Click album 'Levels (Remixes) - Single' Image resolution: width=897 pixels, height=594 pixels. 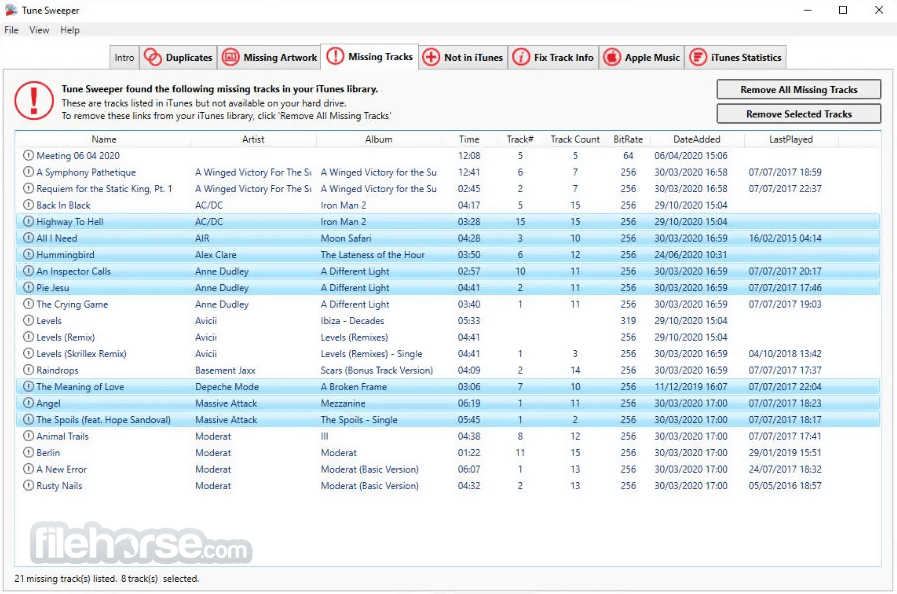[371, 354]
